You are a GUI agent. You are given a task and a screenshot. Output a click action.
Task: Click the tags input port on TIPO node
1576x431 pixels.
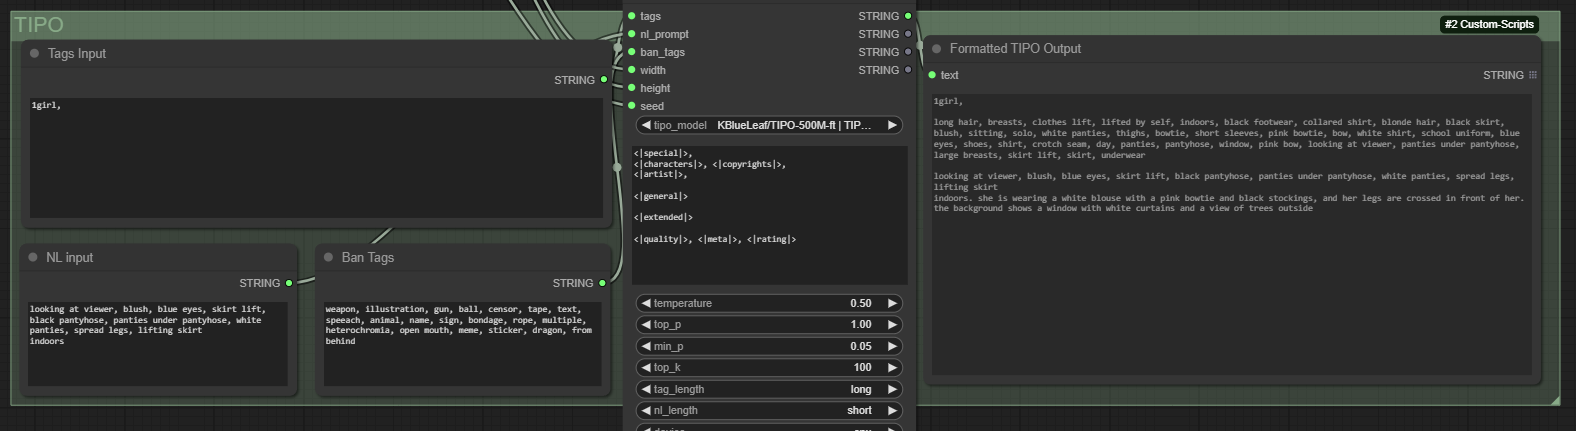(x=631, y=16)
